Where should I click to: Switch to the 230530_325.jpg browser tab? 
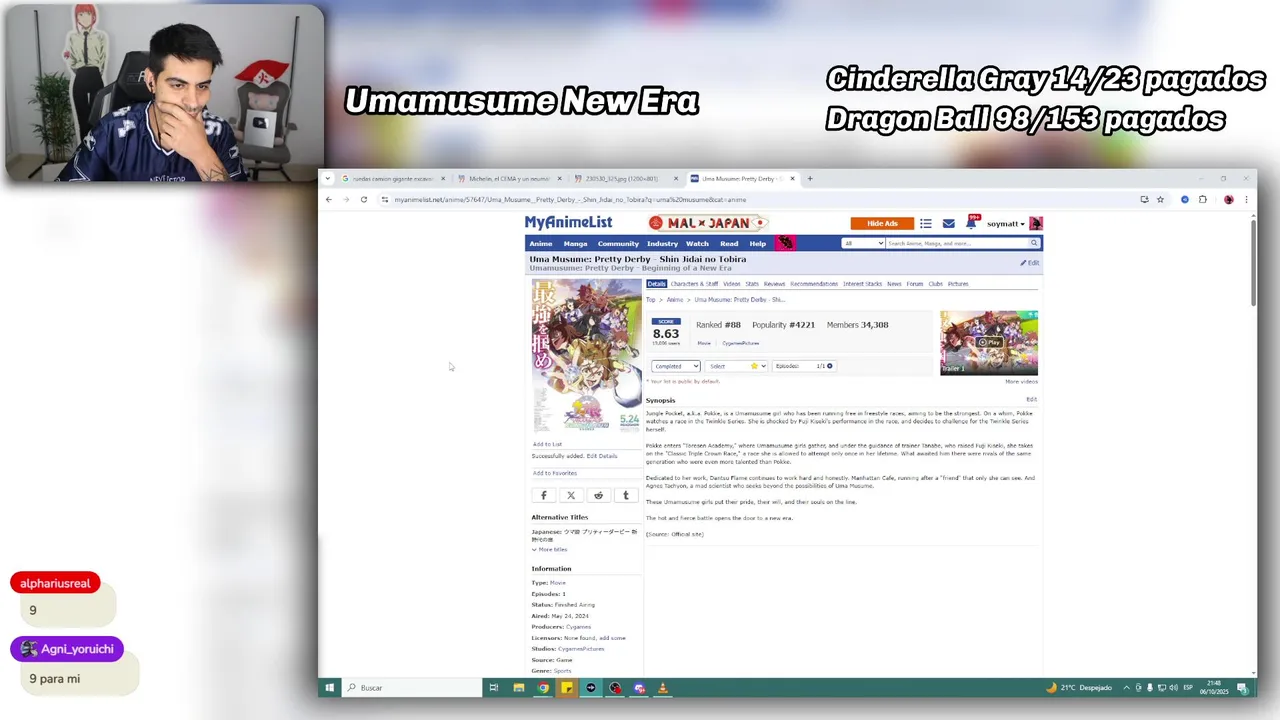[620, 179]
